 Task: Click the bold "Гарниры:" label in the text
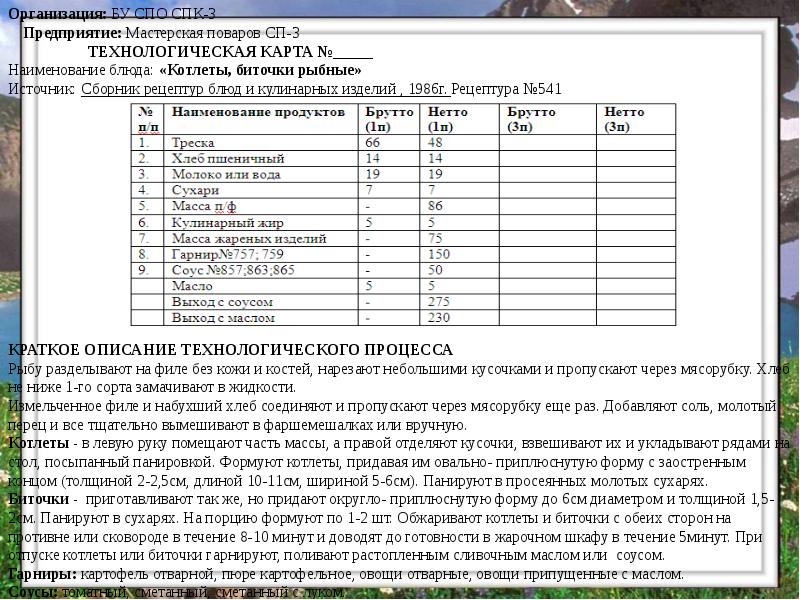(x=40, y=575)
